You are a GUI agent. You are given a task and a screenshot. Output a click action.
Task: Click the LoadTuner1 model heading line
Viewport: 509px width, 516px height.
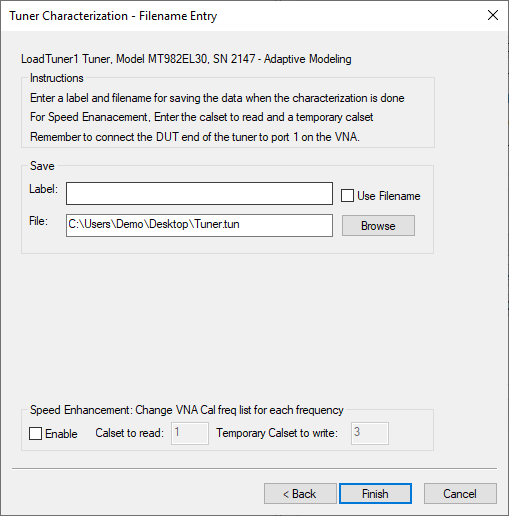(x=186, y=59)
